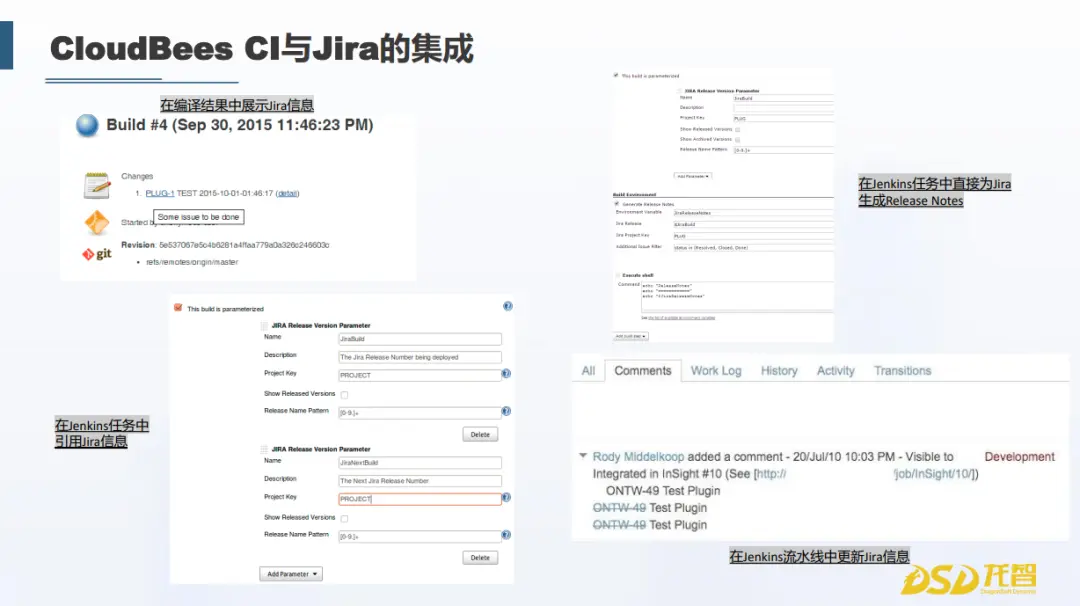Click the http:// link in the comment
Screen dimensions: 1080x606
[x=771, y=474]
